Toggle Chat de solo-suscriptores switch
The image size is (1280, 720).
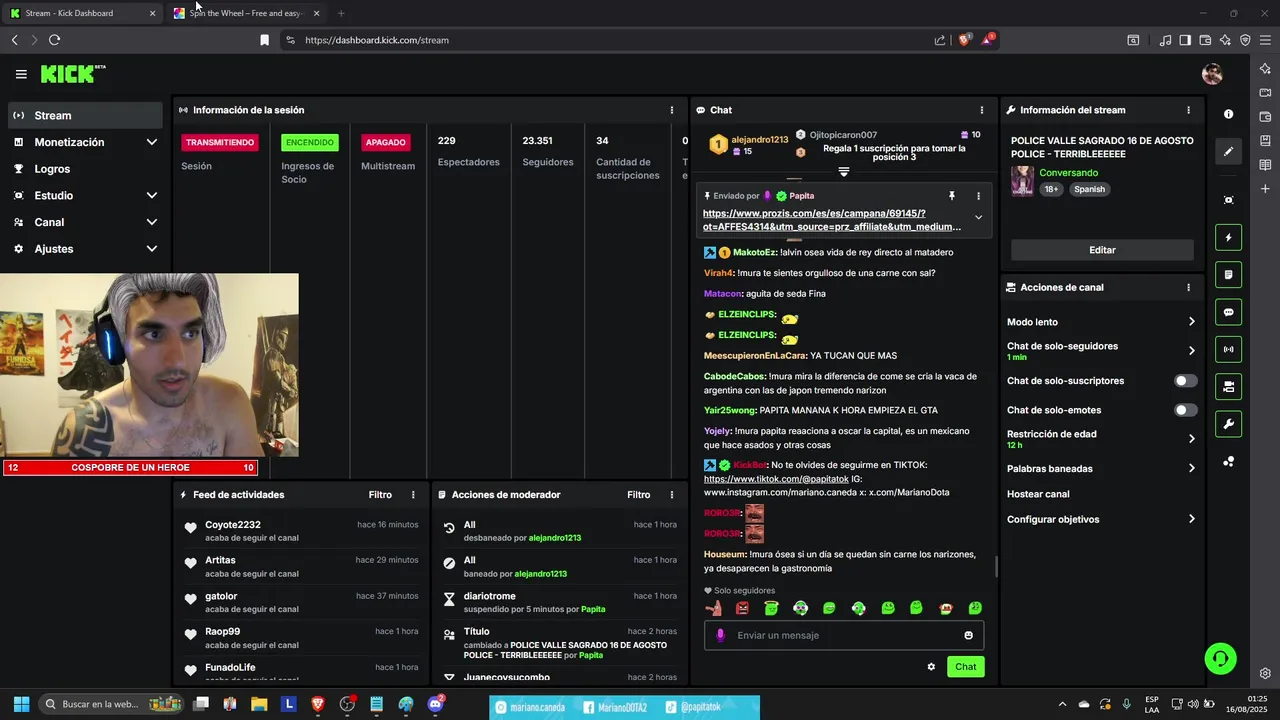1185,381
